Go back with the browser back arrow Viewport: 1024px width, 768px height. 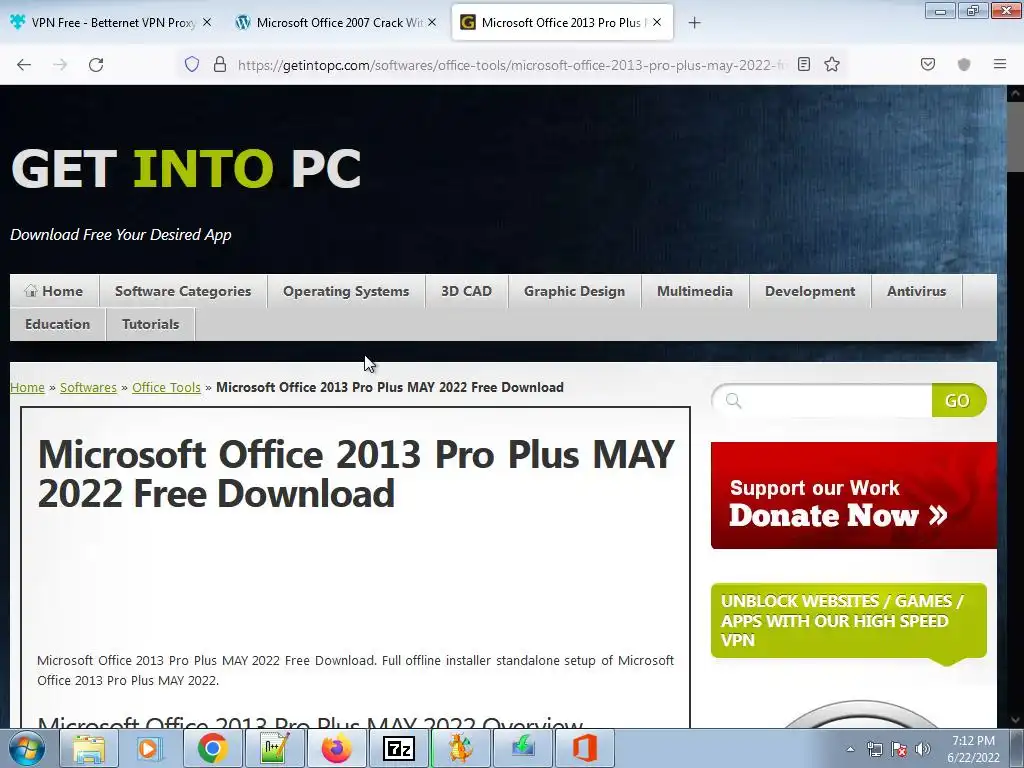pyautogui.click(x=24, y=65)
